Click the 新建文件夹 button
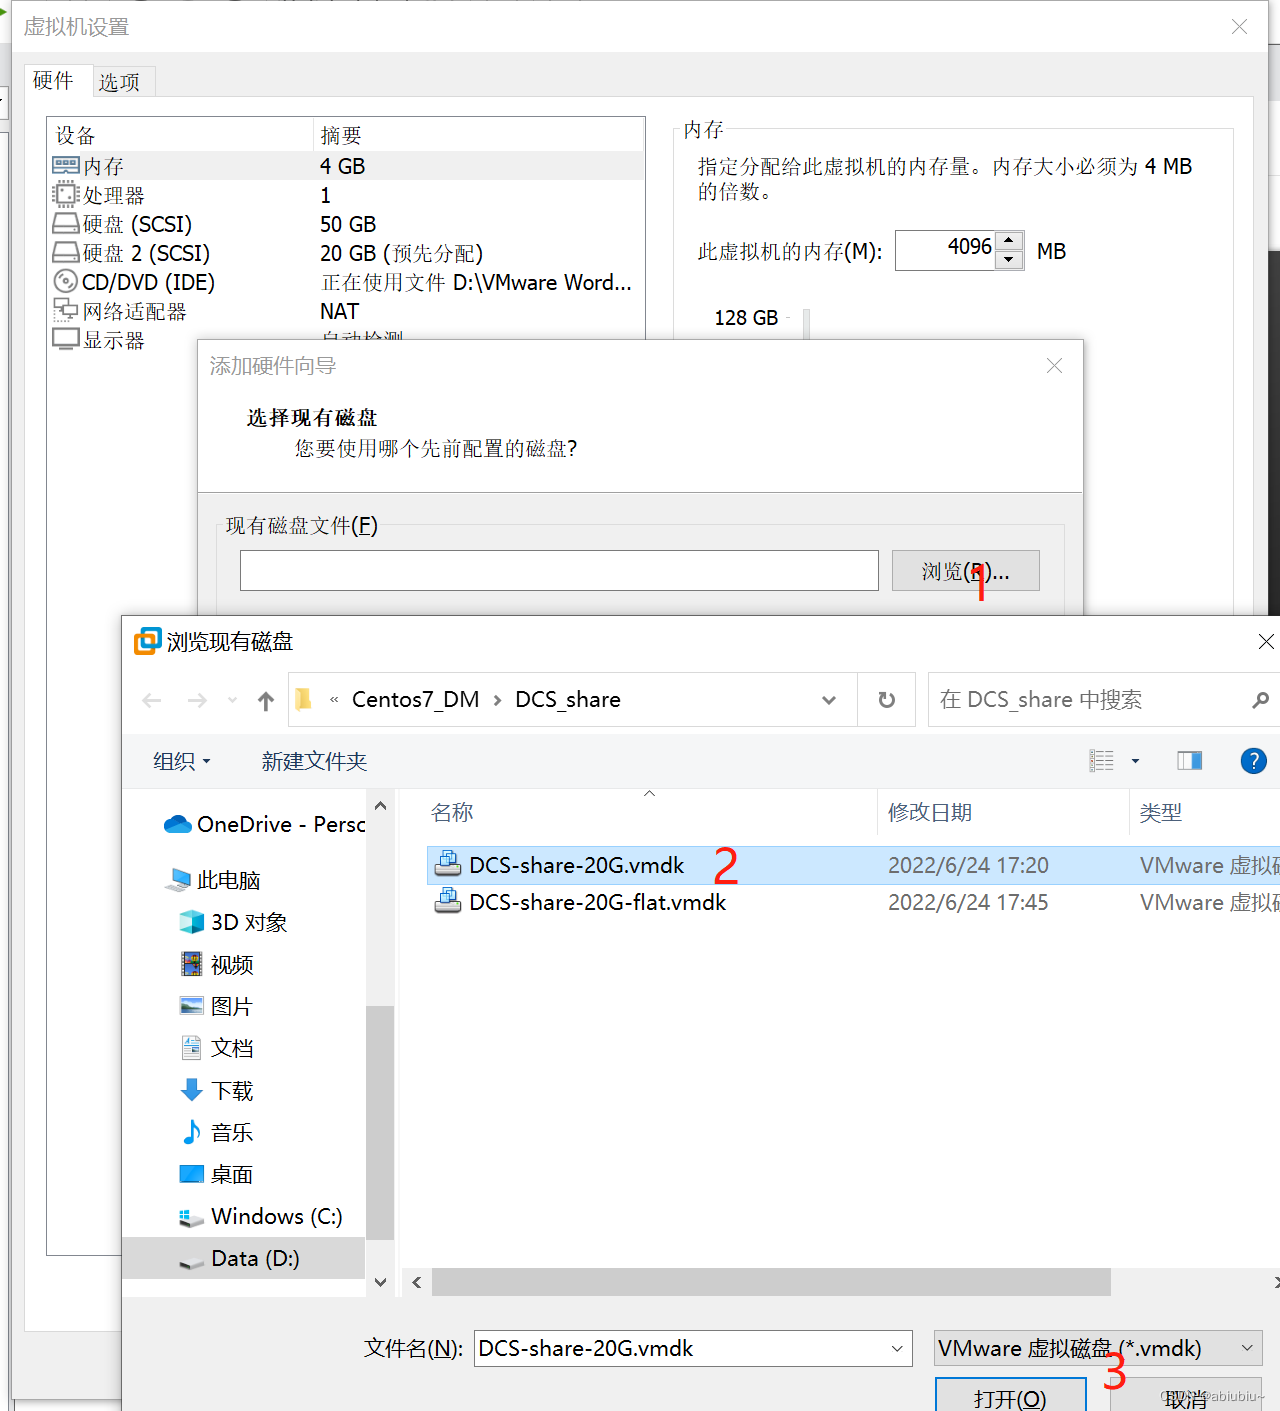 coord(314,761)
